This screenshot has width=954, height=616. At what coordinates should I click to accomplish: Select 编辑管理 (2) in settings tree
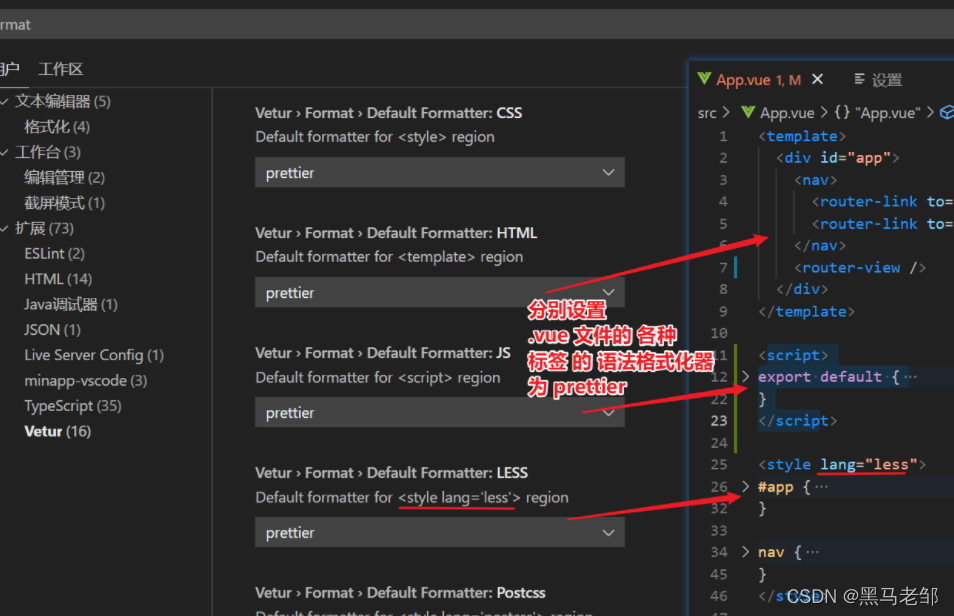click(x=64, y=177)
